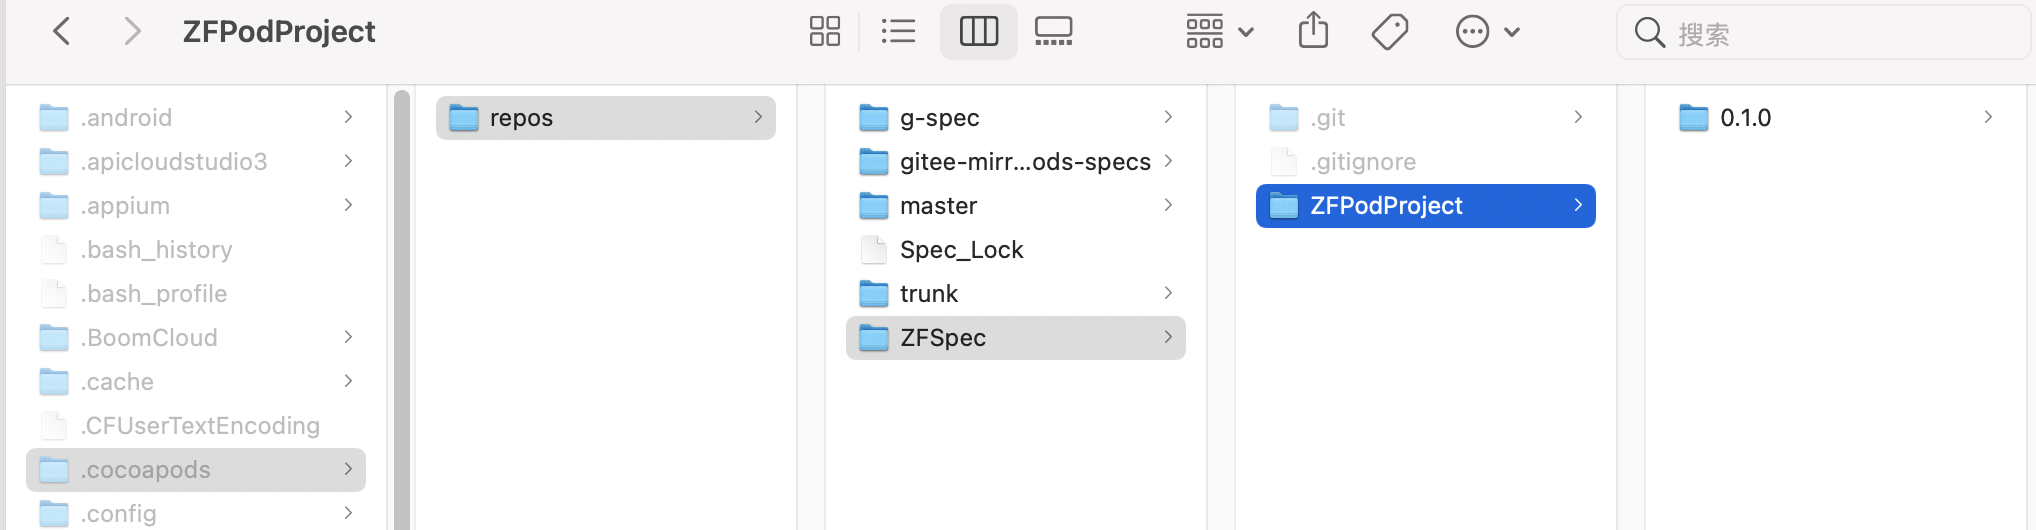Click the first column's vertical scrollbar
Viewport: 2036px width, 530px height.
[x=401, y=310]
